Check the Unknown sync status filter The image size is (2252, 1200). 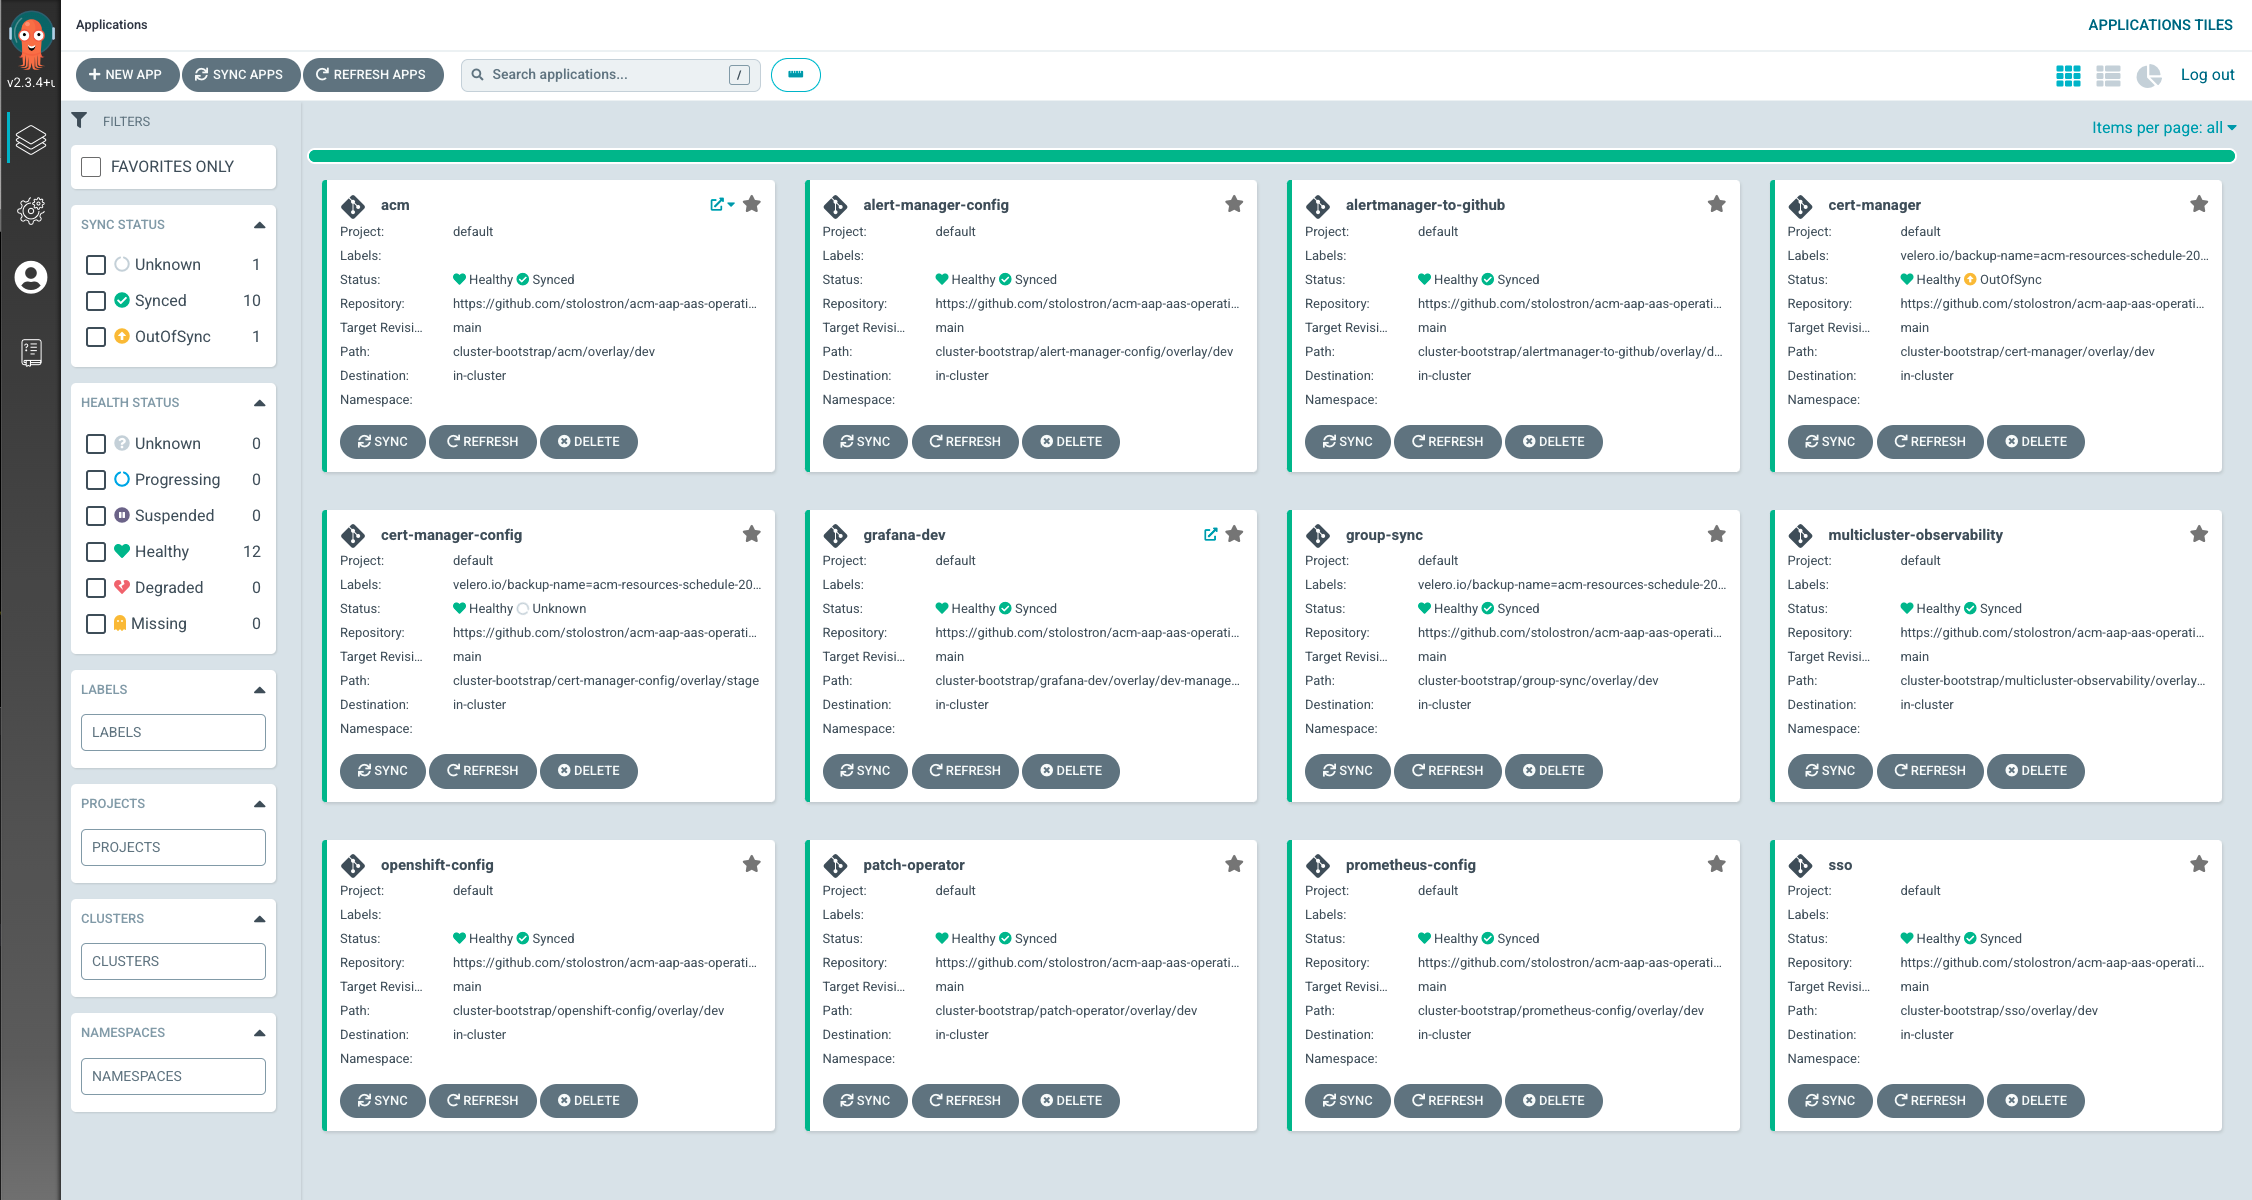click(96, 265)
